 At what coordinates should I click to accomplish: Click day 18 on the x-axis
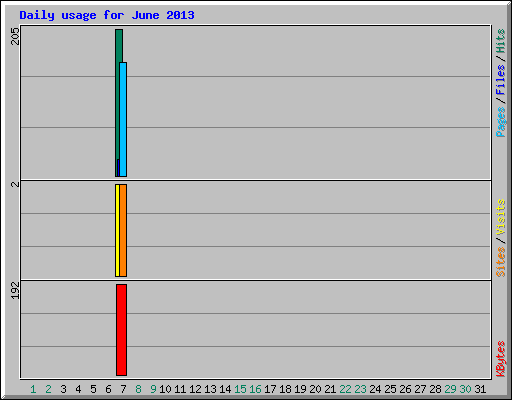(285, 389)
